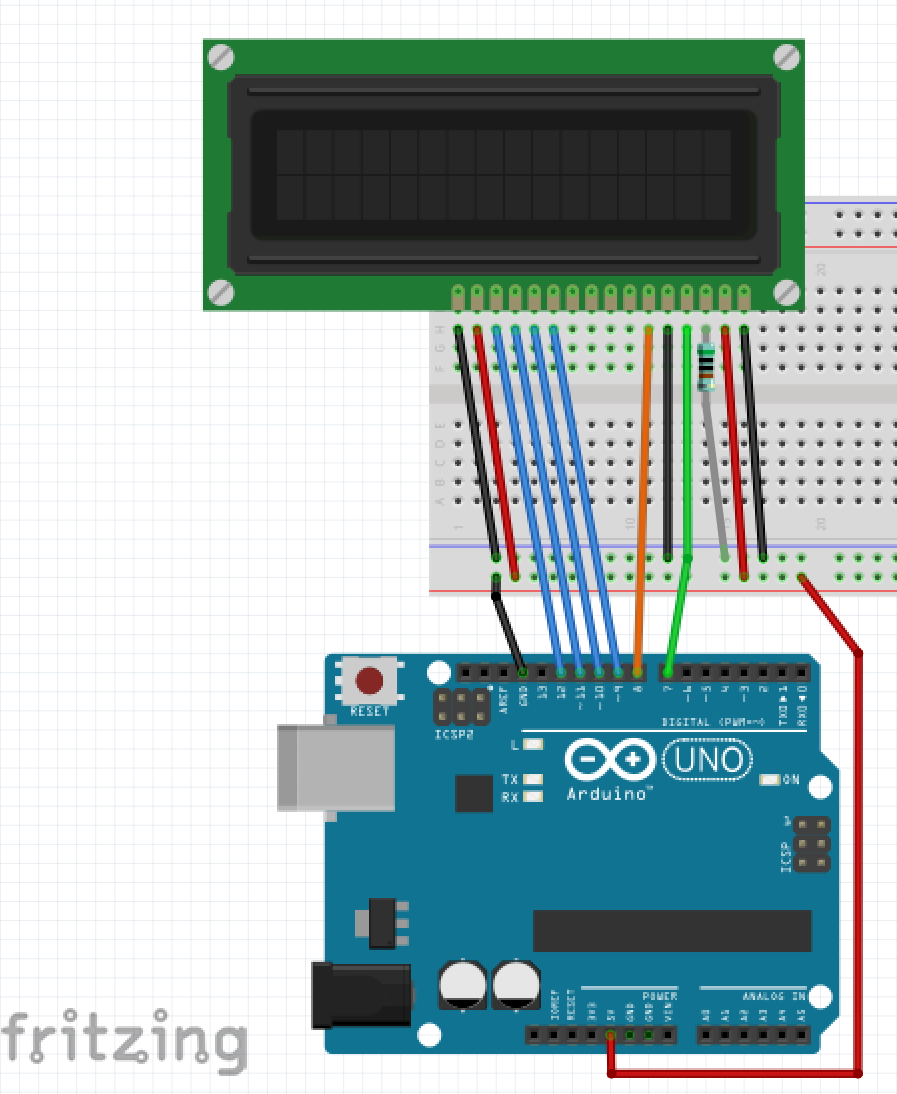897x1094 pixels.
Task: Select the long red wire from 5V to breadboard
Action: coord(860,850)
